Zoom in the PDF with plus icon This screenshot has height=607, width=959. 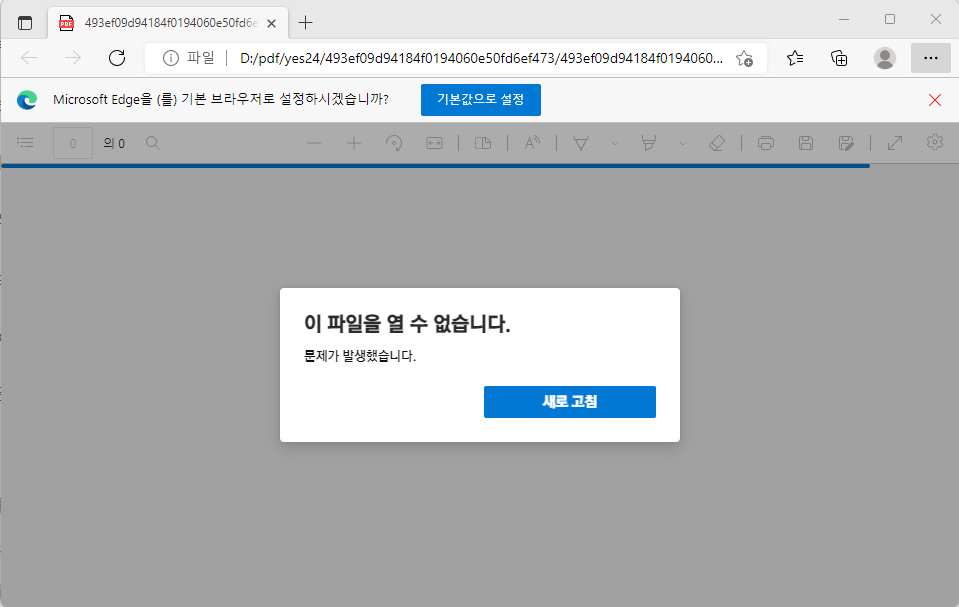pyautogui.click(x=354, y=143)
